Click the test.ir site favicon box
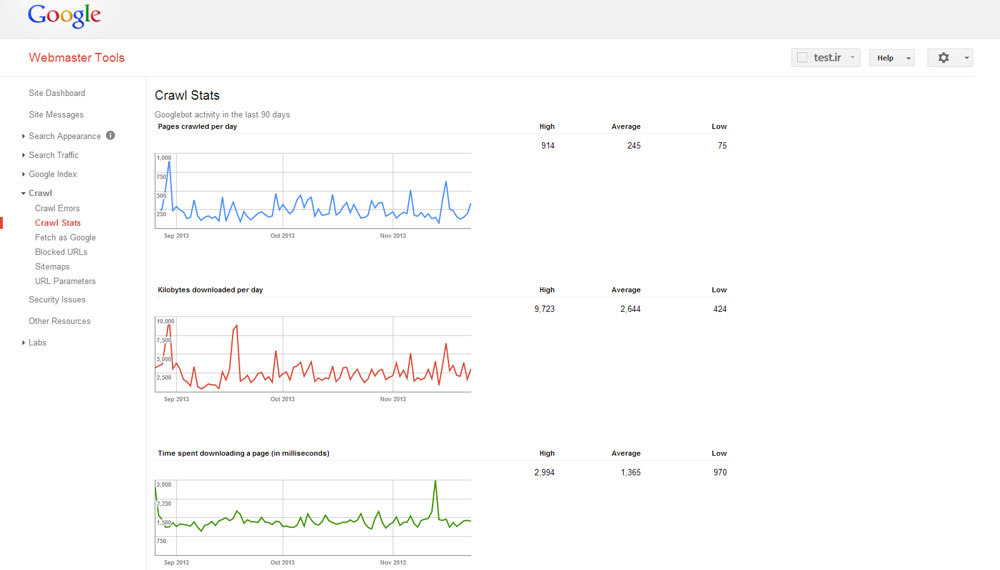 point(802,57)
